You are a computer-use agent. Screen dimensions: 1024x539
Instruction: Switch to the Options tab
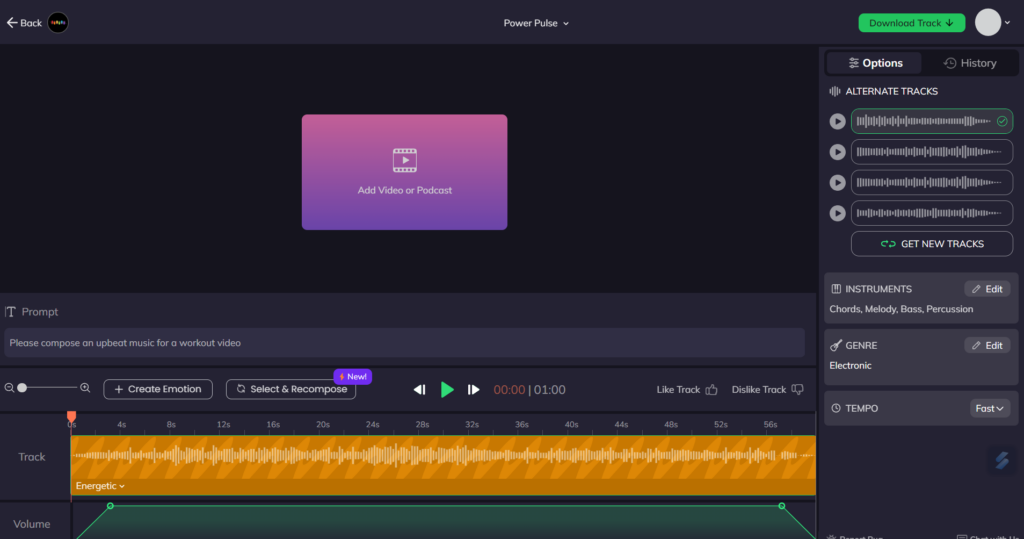tap(875, 63)
